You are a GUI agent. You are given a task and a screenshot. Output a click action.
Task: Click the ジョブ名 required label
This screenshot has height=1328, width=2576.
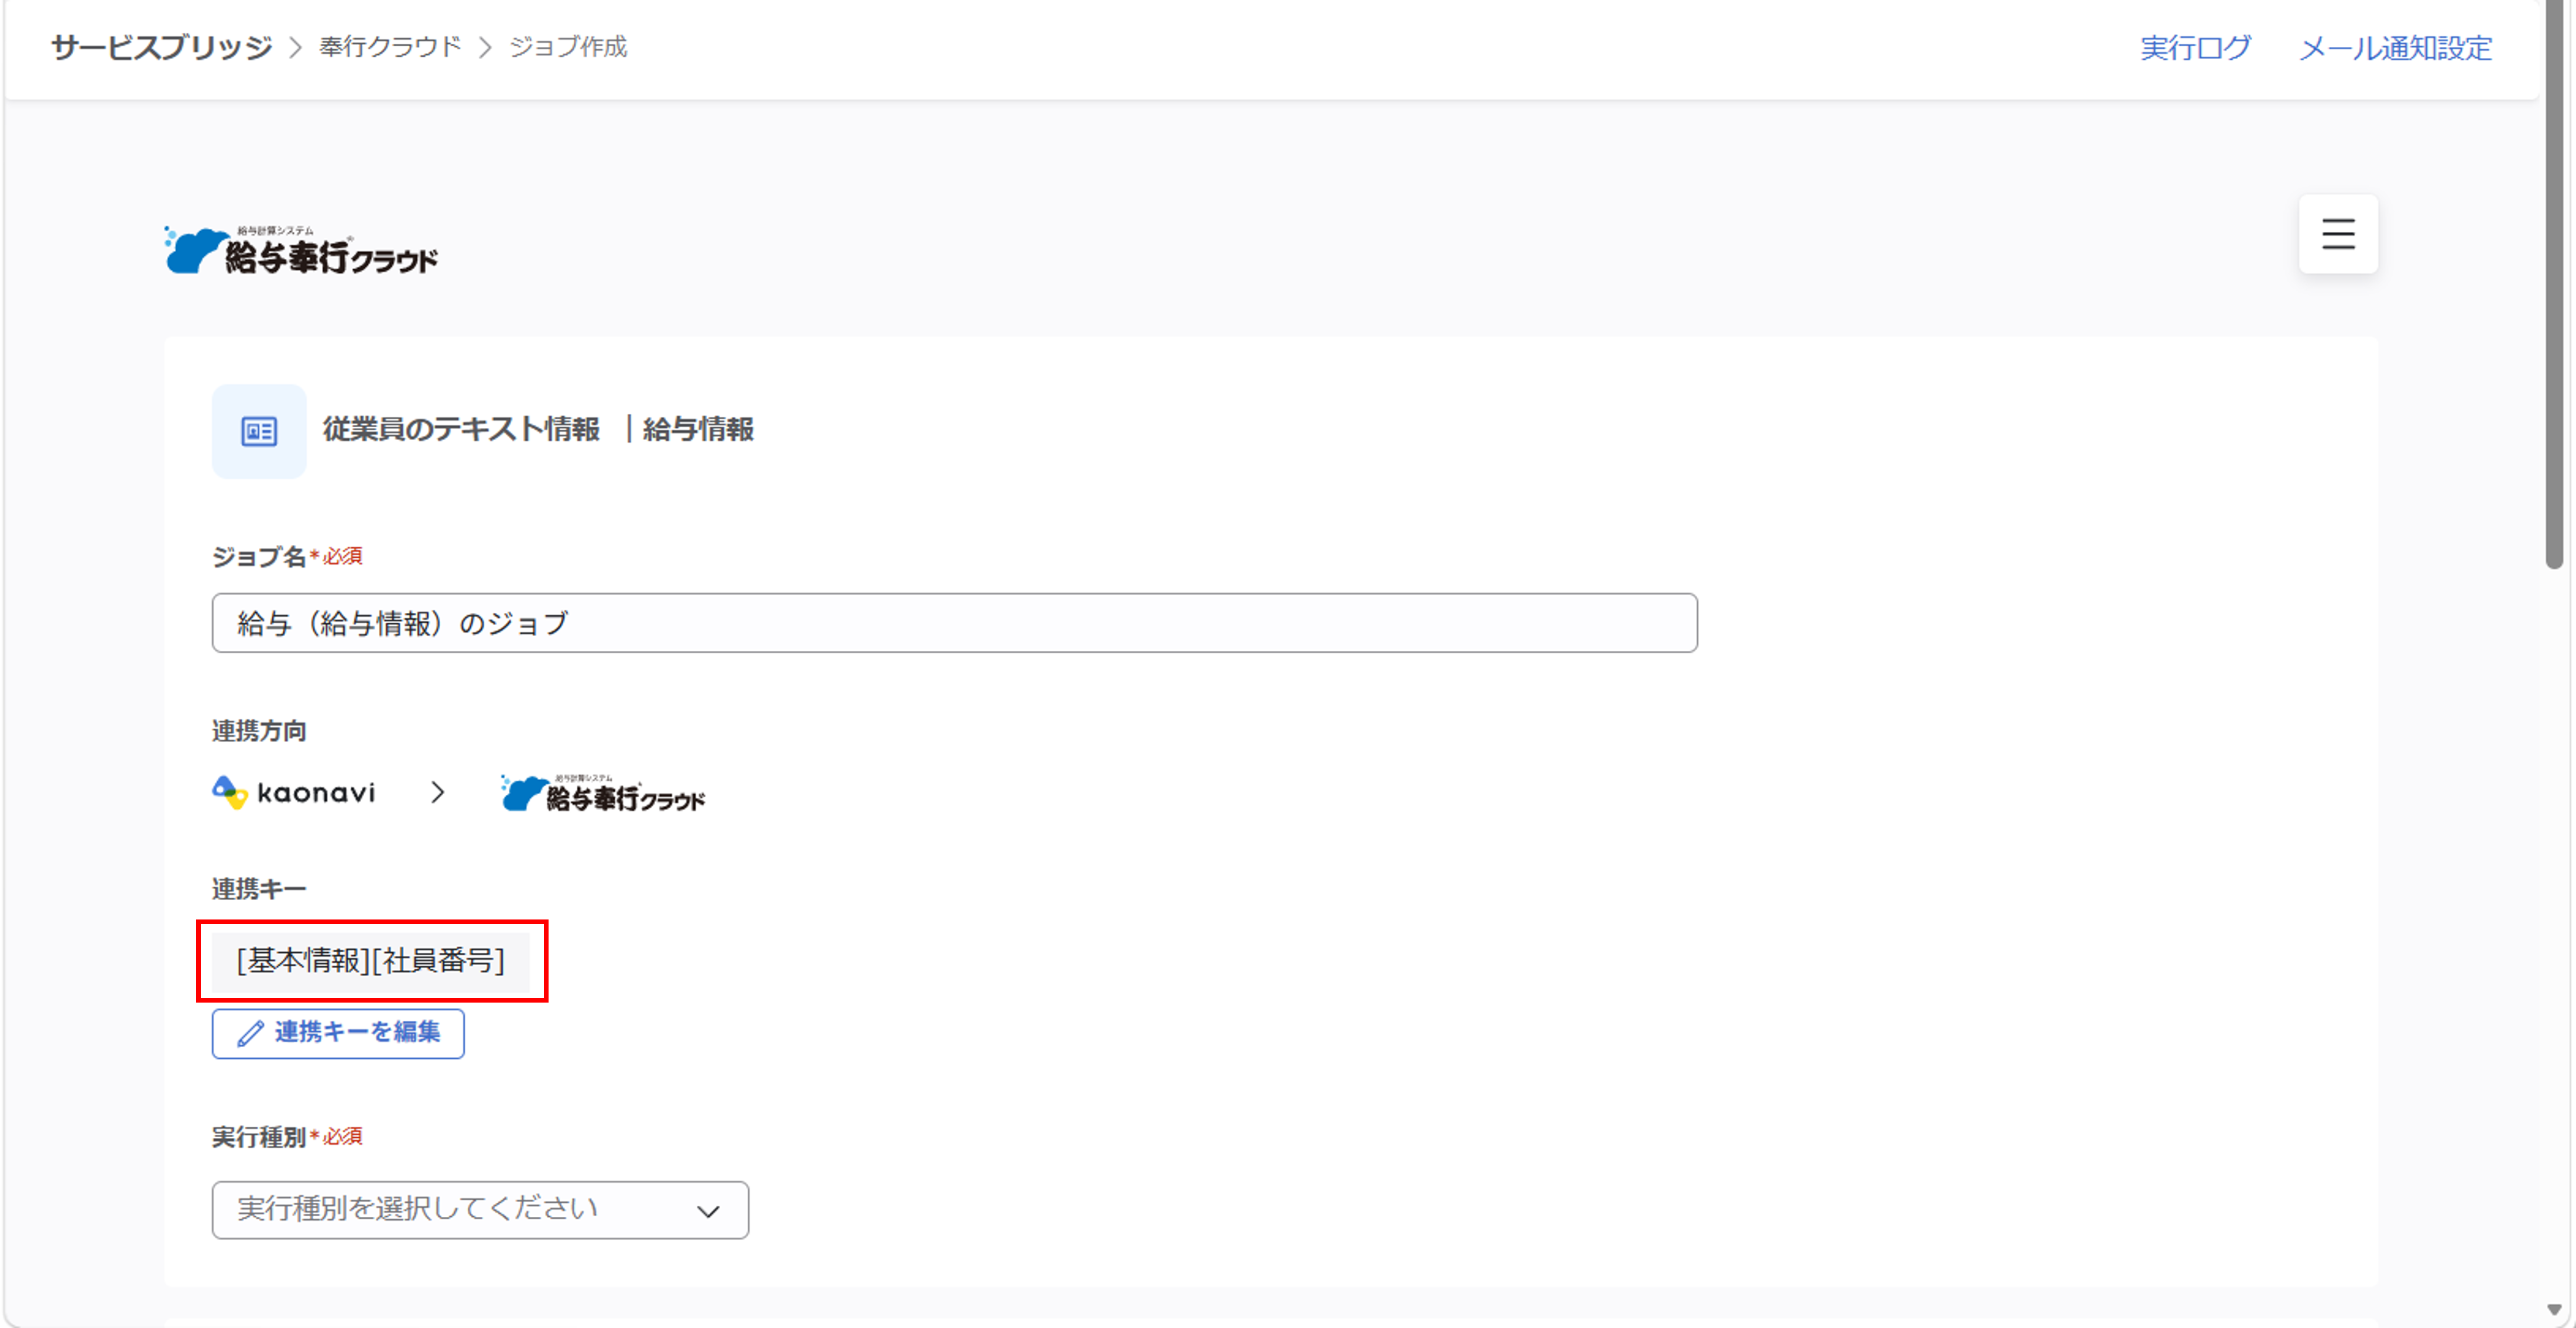287,557
